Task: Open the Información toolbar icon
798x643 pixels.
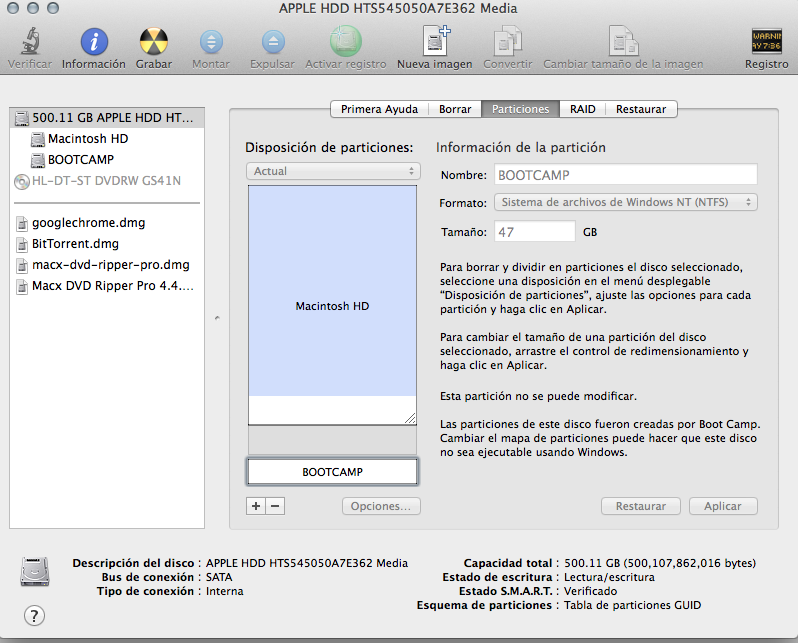Action: pos(94,41)
